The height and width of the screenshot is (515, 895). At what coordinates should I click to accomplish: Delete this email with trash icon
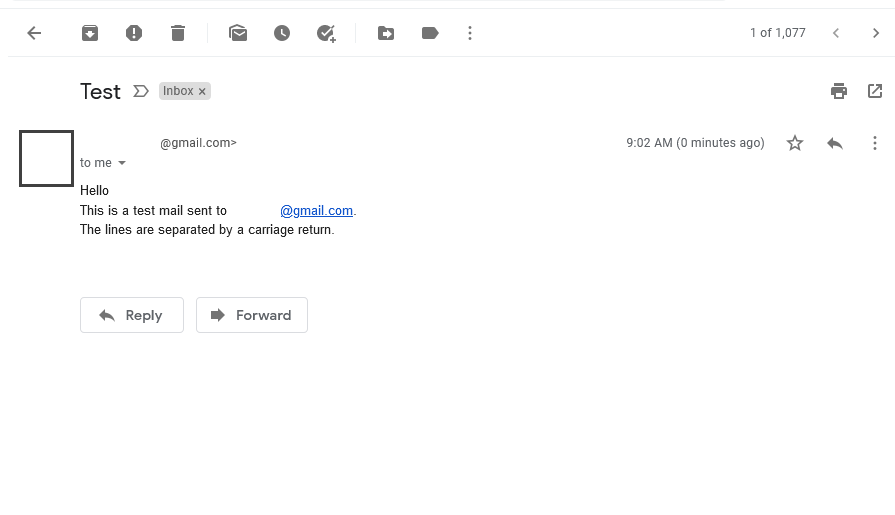point(178,33)
